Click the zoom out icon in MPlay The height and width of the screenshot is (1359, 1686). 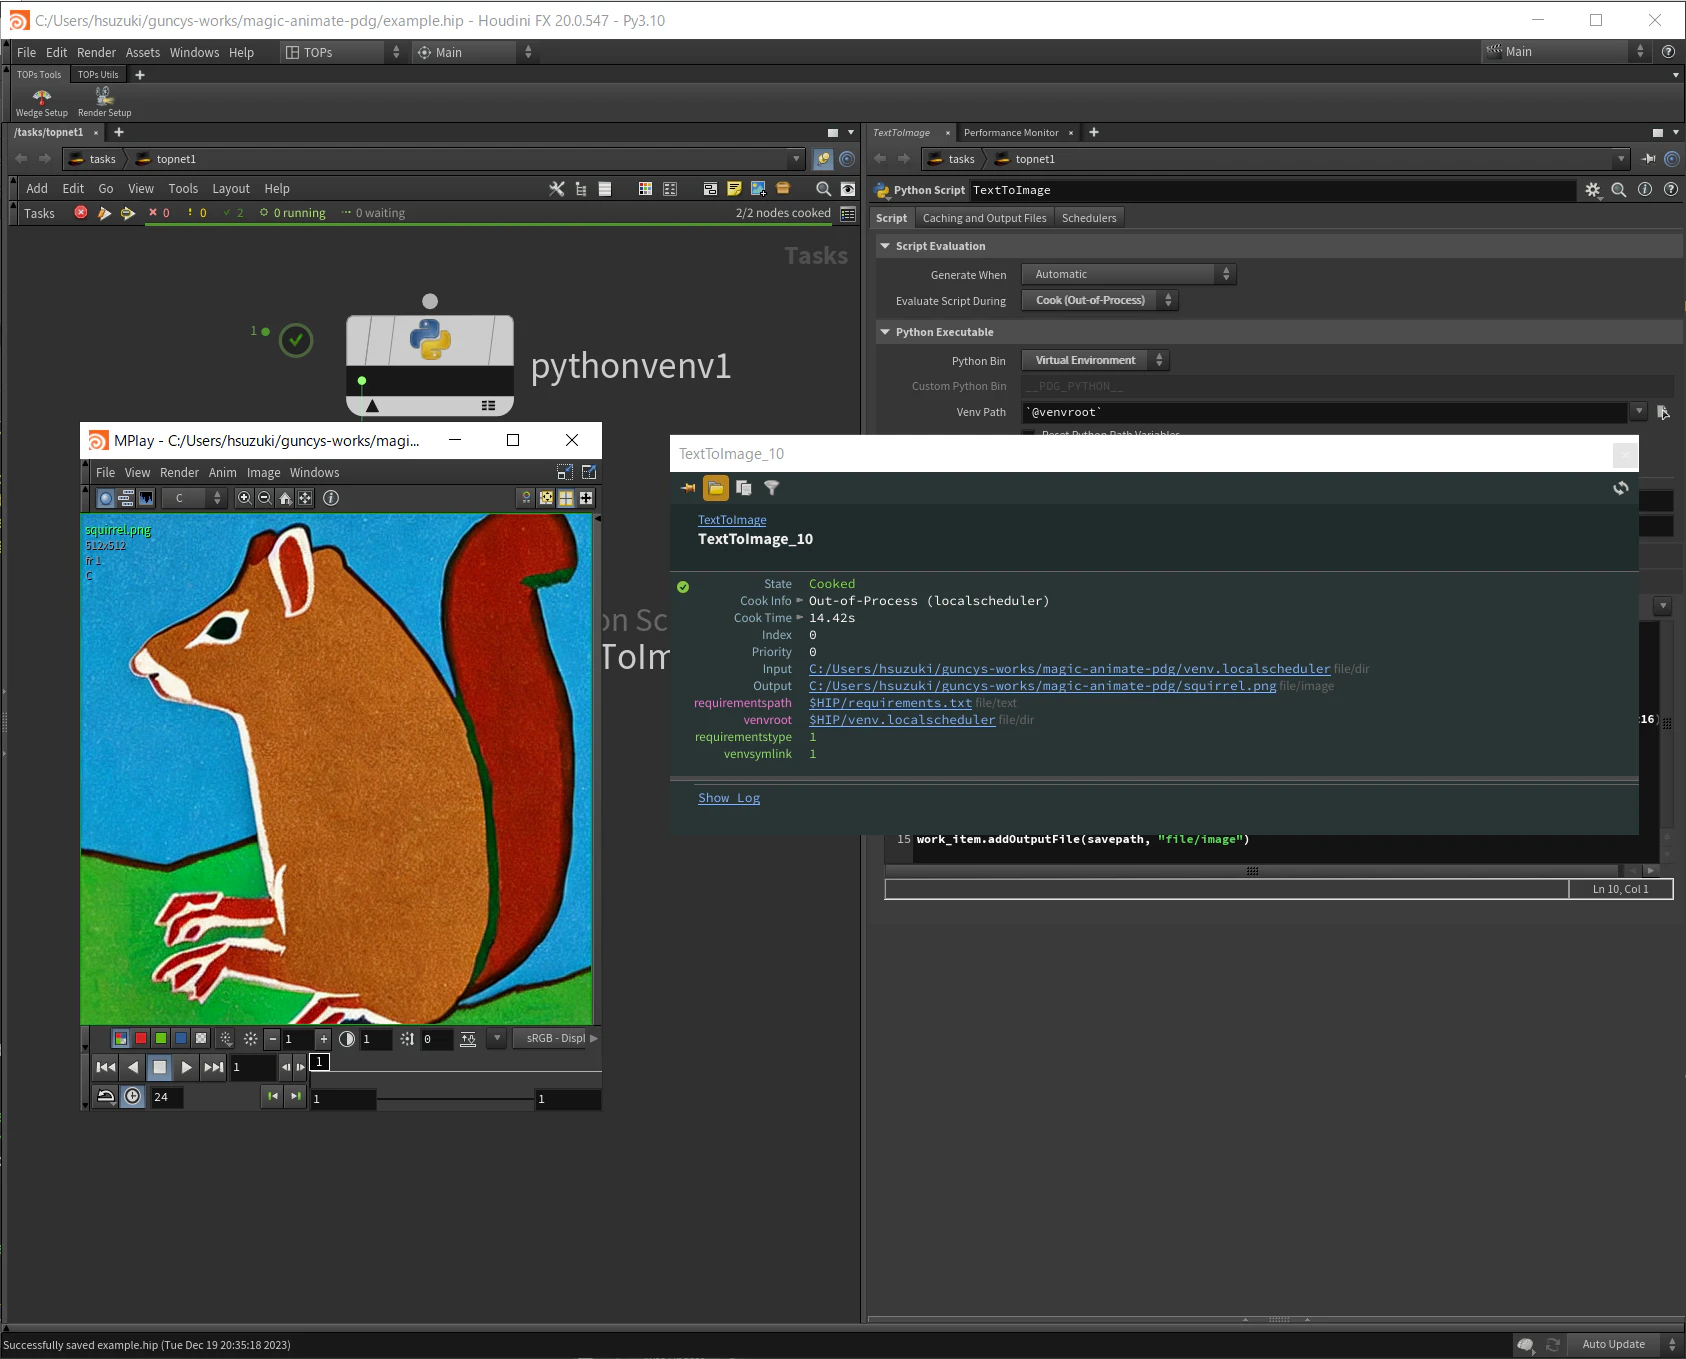[x=265, y=498]
